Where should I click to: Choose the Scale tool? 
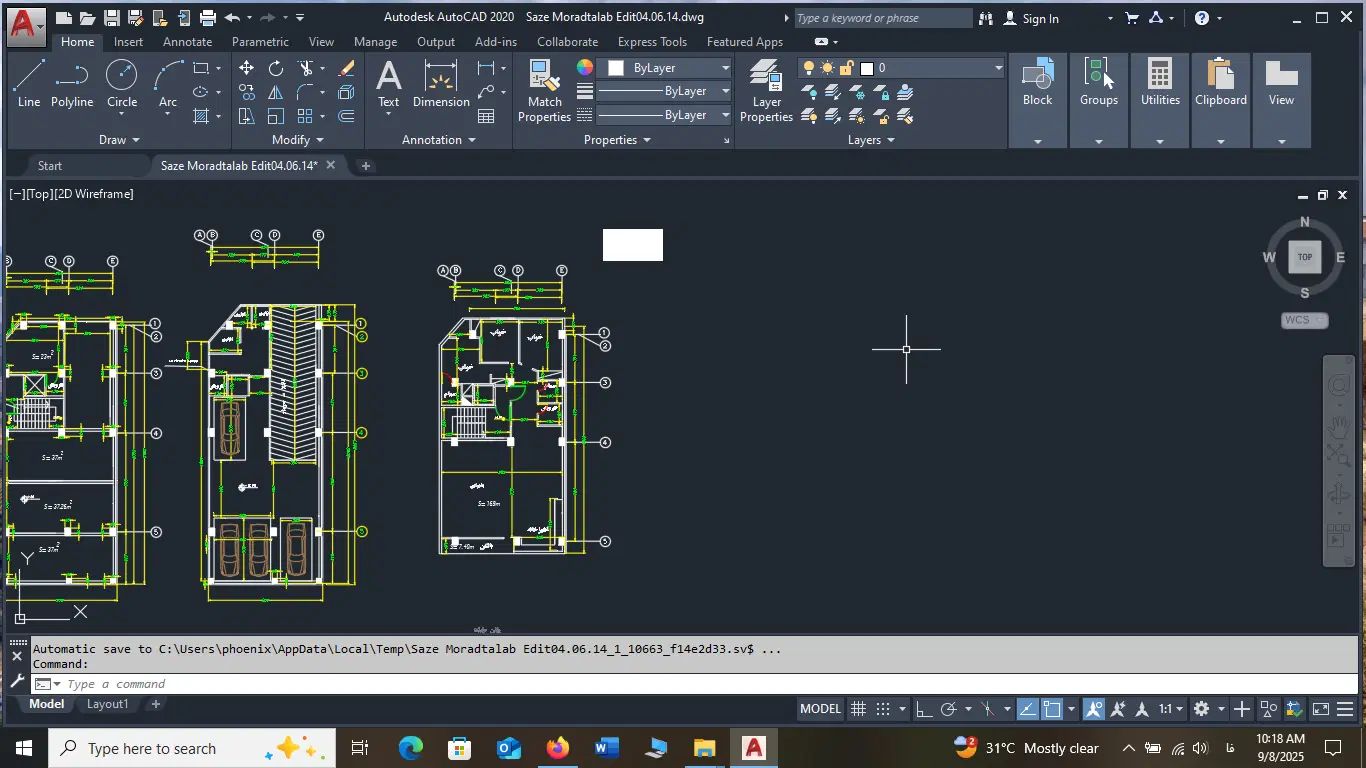(x=275, y=116)
